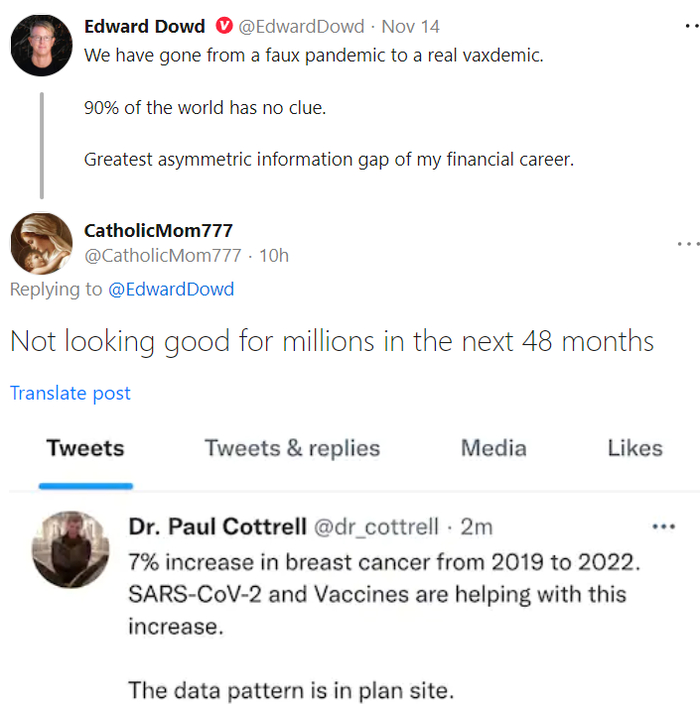This screenshot has width=700, height=704.
Task: Click Translate post
Action: click(x=70, y=393)
